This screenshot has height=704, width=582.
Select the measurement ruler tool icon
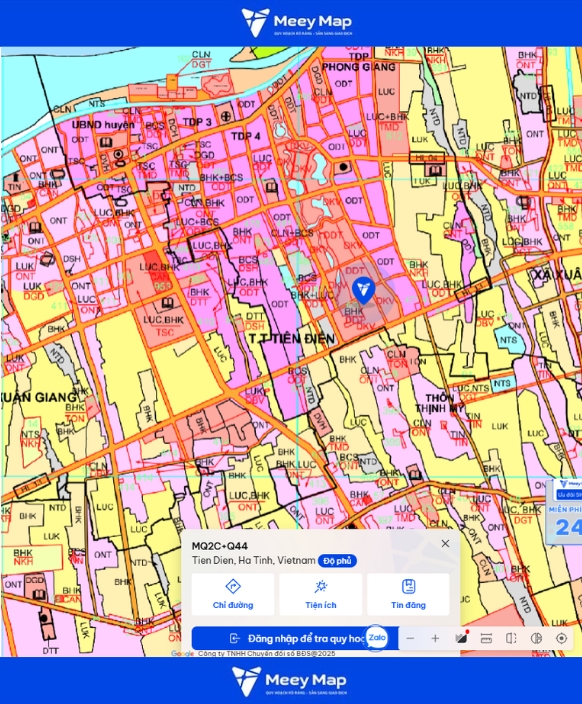point(486,638)
